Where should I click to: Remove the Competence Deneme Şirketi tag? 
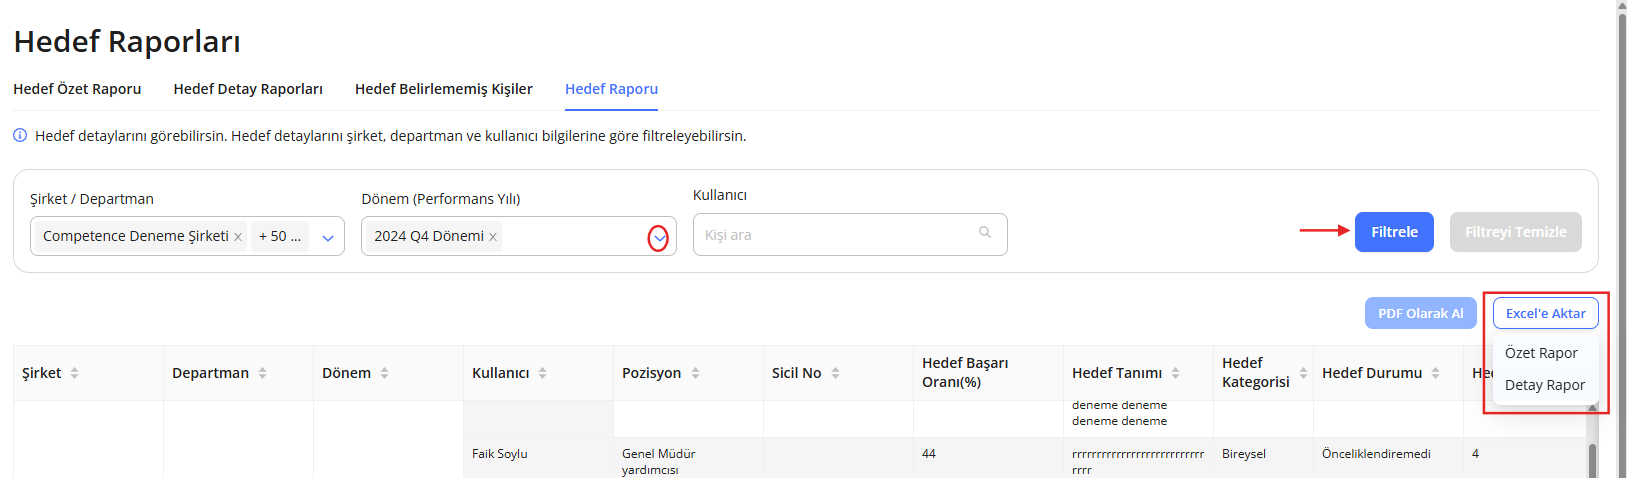coord(238,237)
